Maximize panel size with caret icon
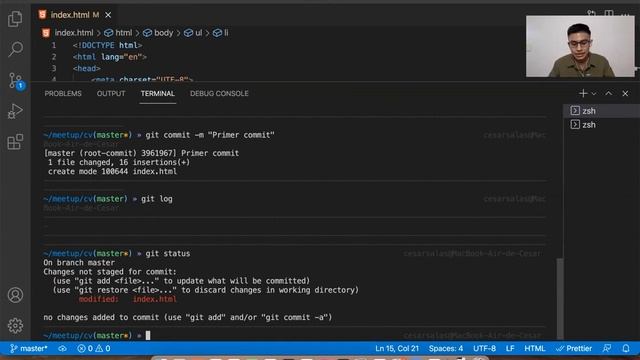The image size is (640, 360). point(609,93)
